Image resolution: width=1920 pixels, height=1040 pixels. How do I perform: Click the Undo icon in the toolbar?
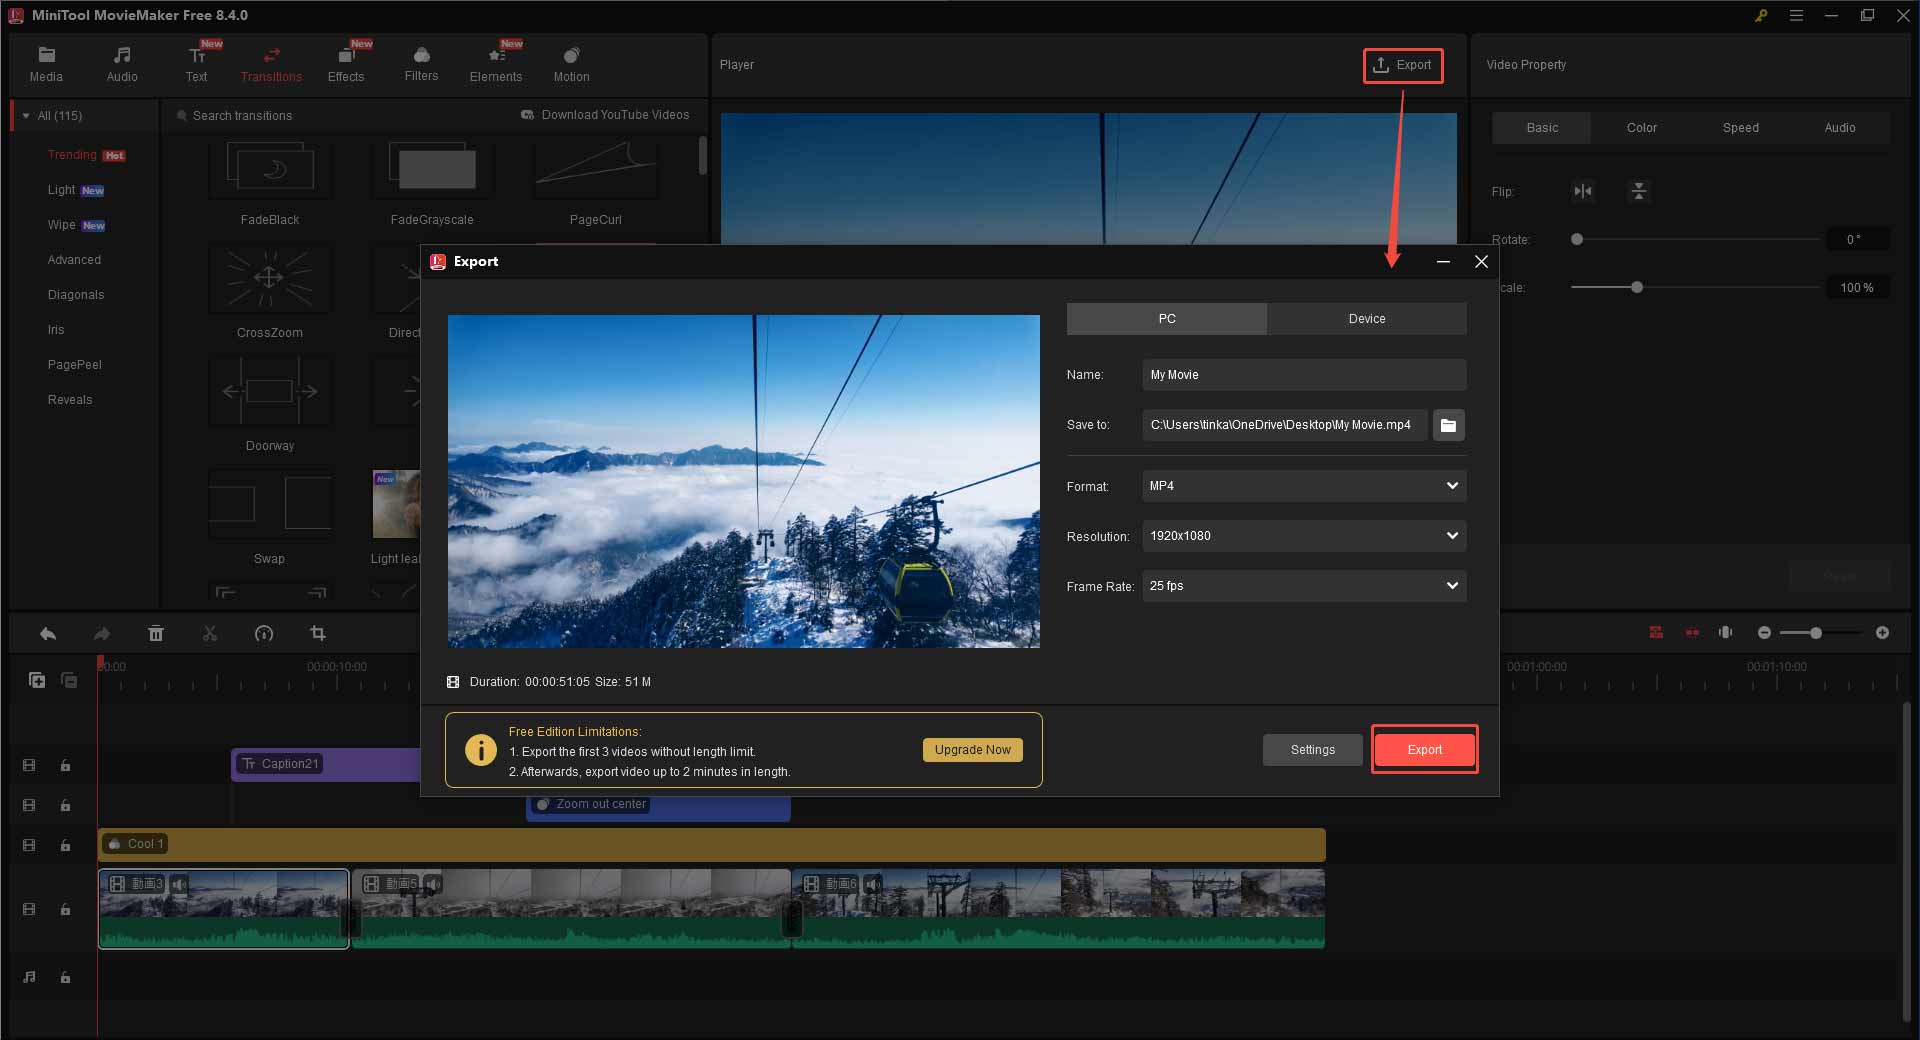(x=47, y=633)
